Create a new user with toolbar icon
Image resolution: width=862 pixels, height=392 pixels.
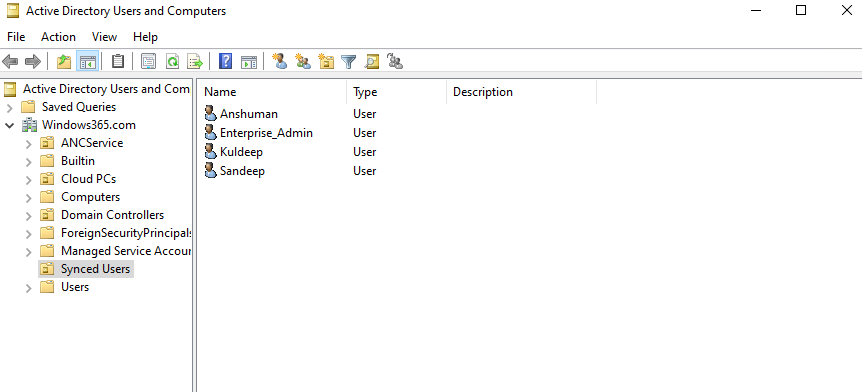pos(280,61)
